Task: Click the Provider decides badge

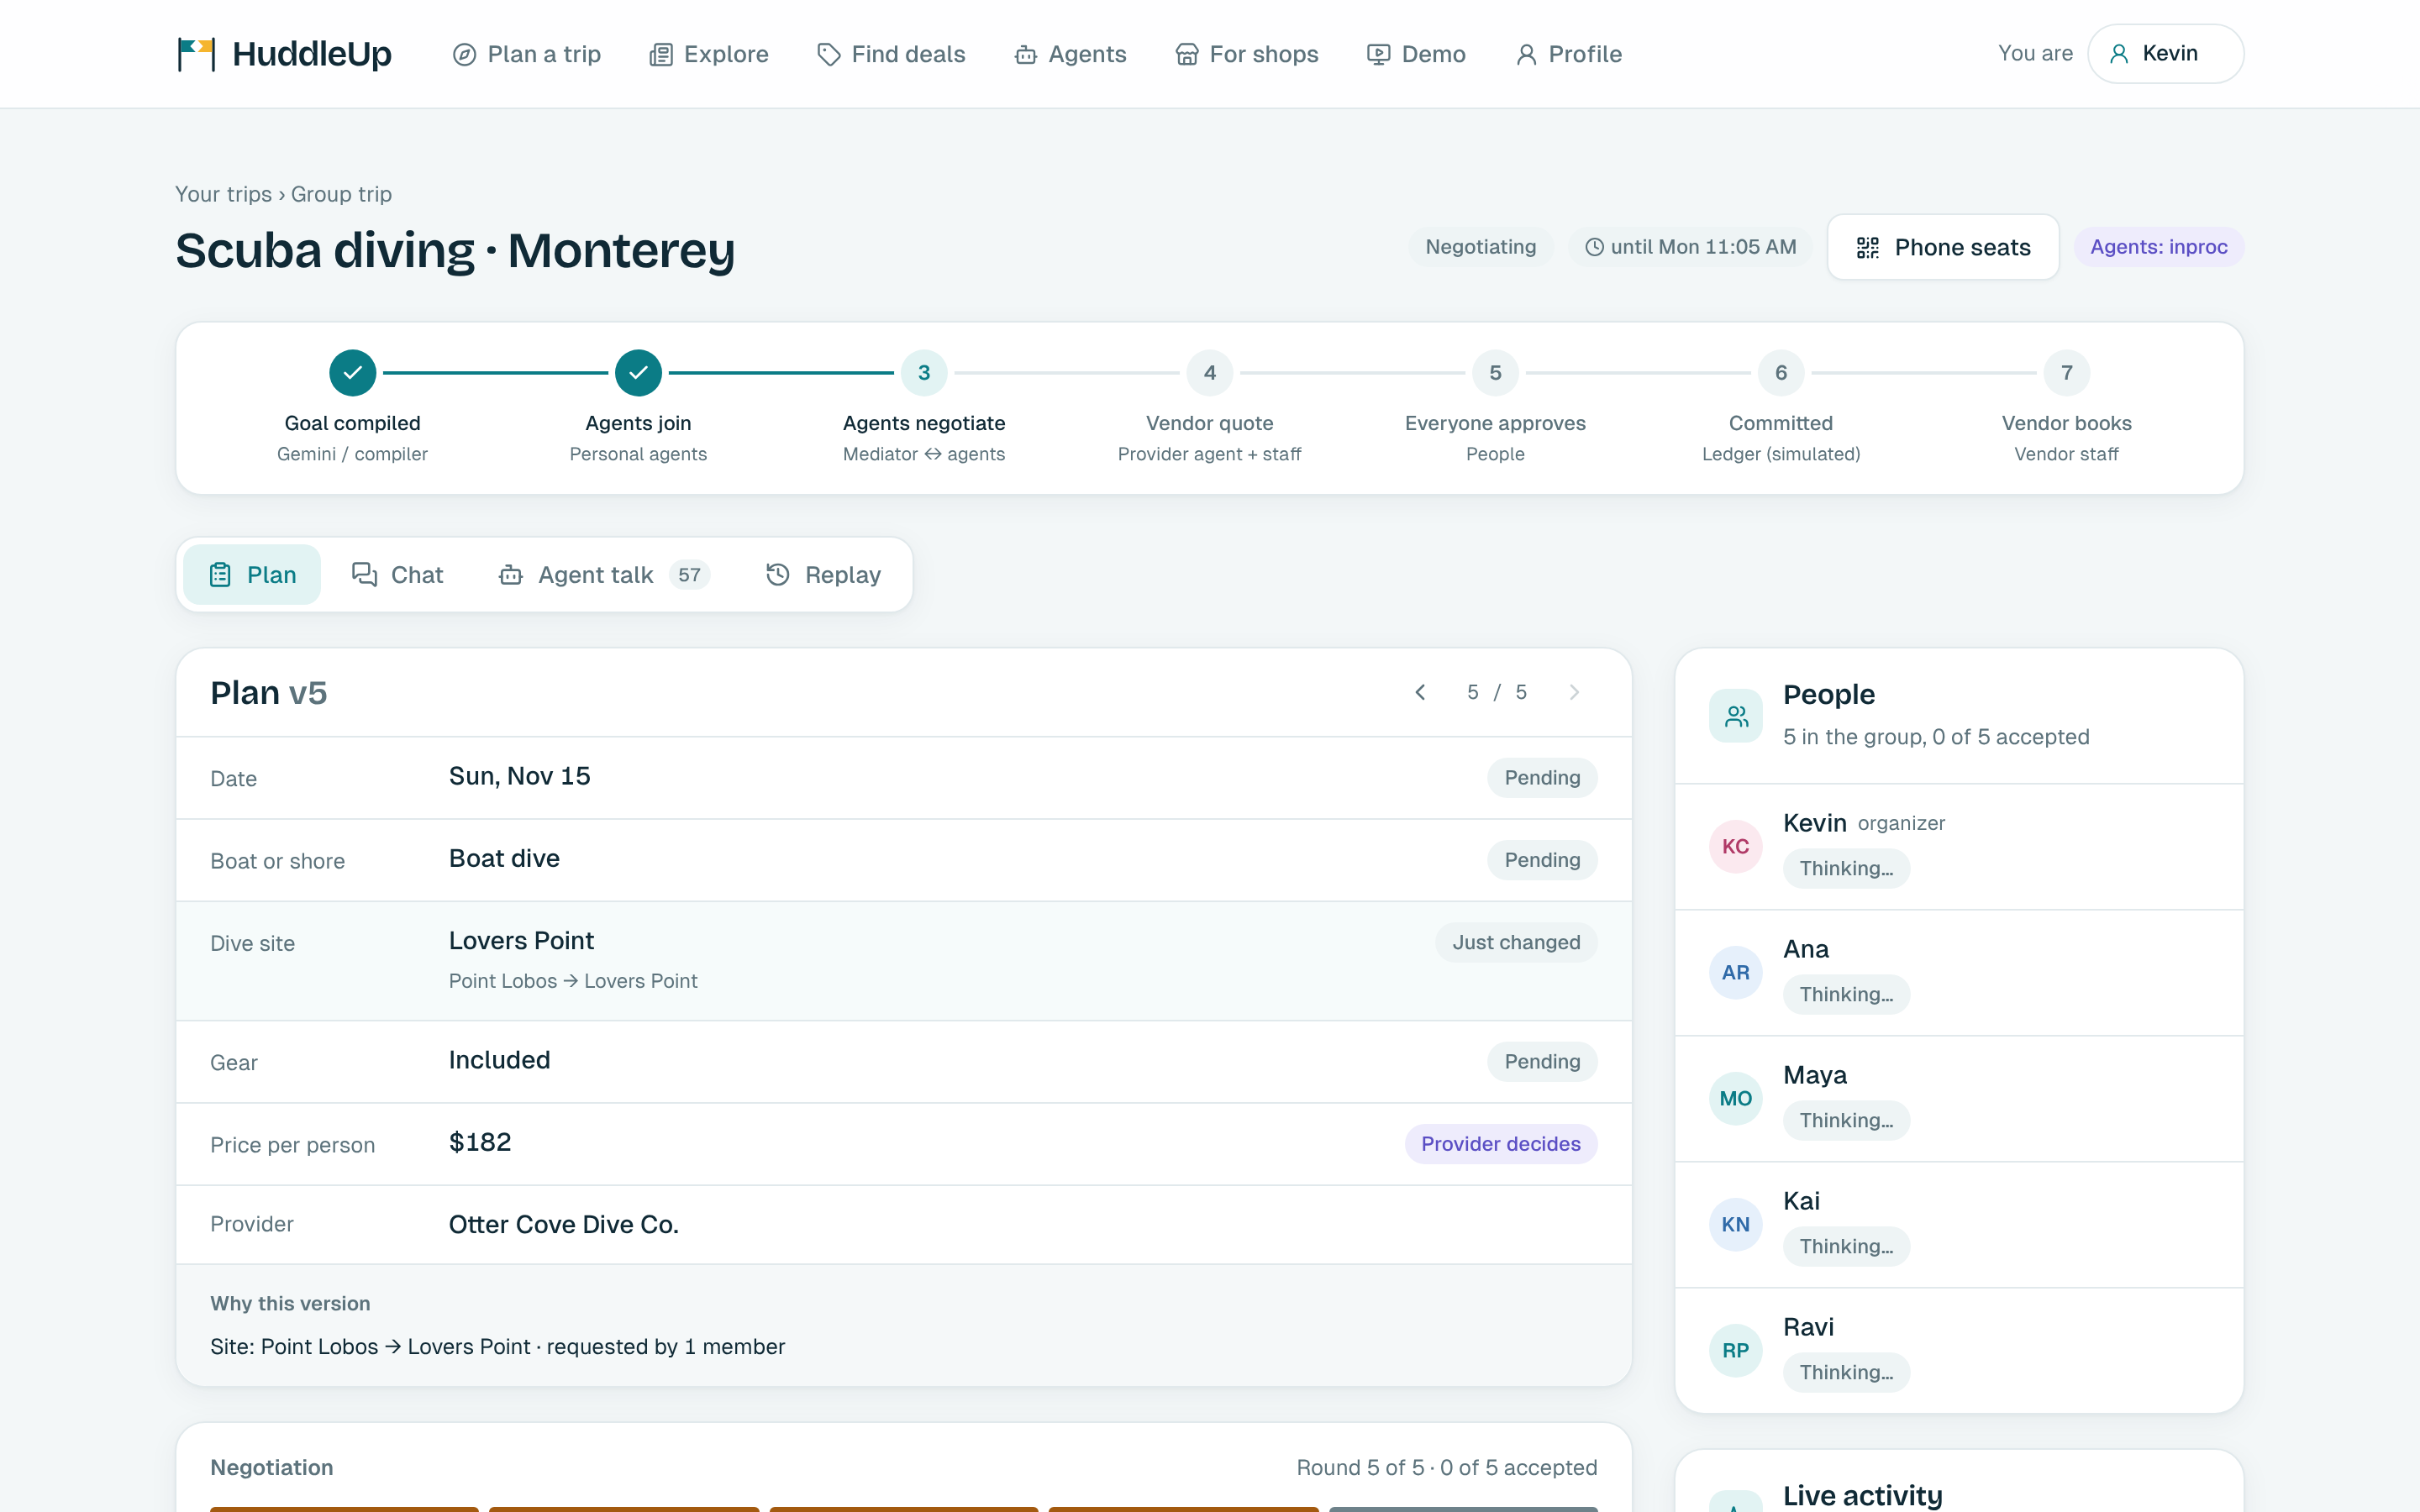Action: [x=1501, y=1144]
